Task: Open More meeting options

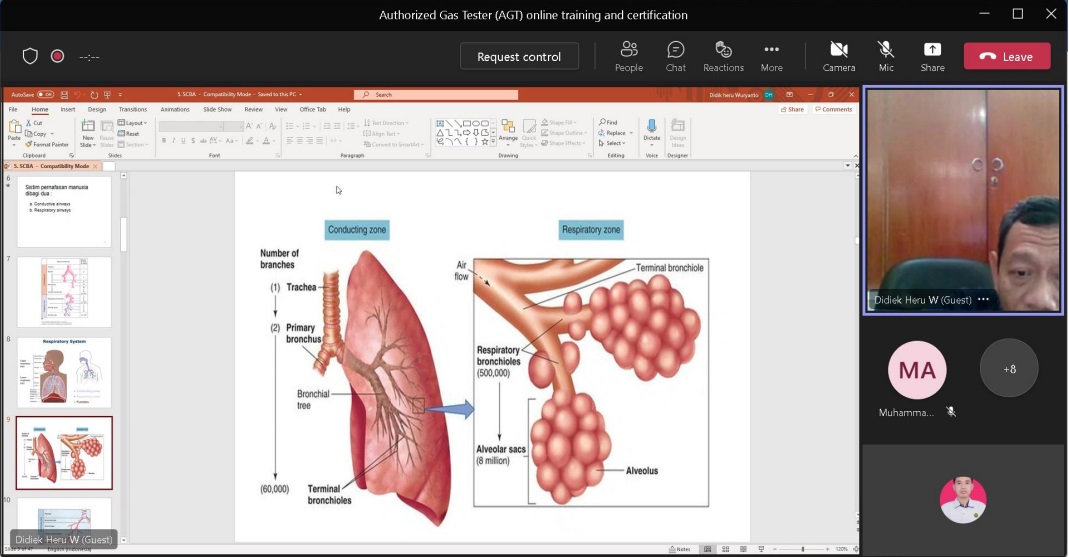Action: [772, 57]
